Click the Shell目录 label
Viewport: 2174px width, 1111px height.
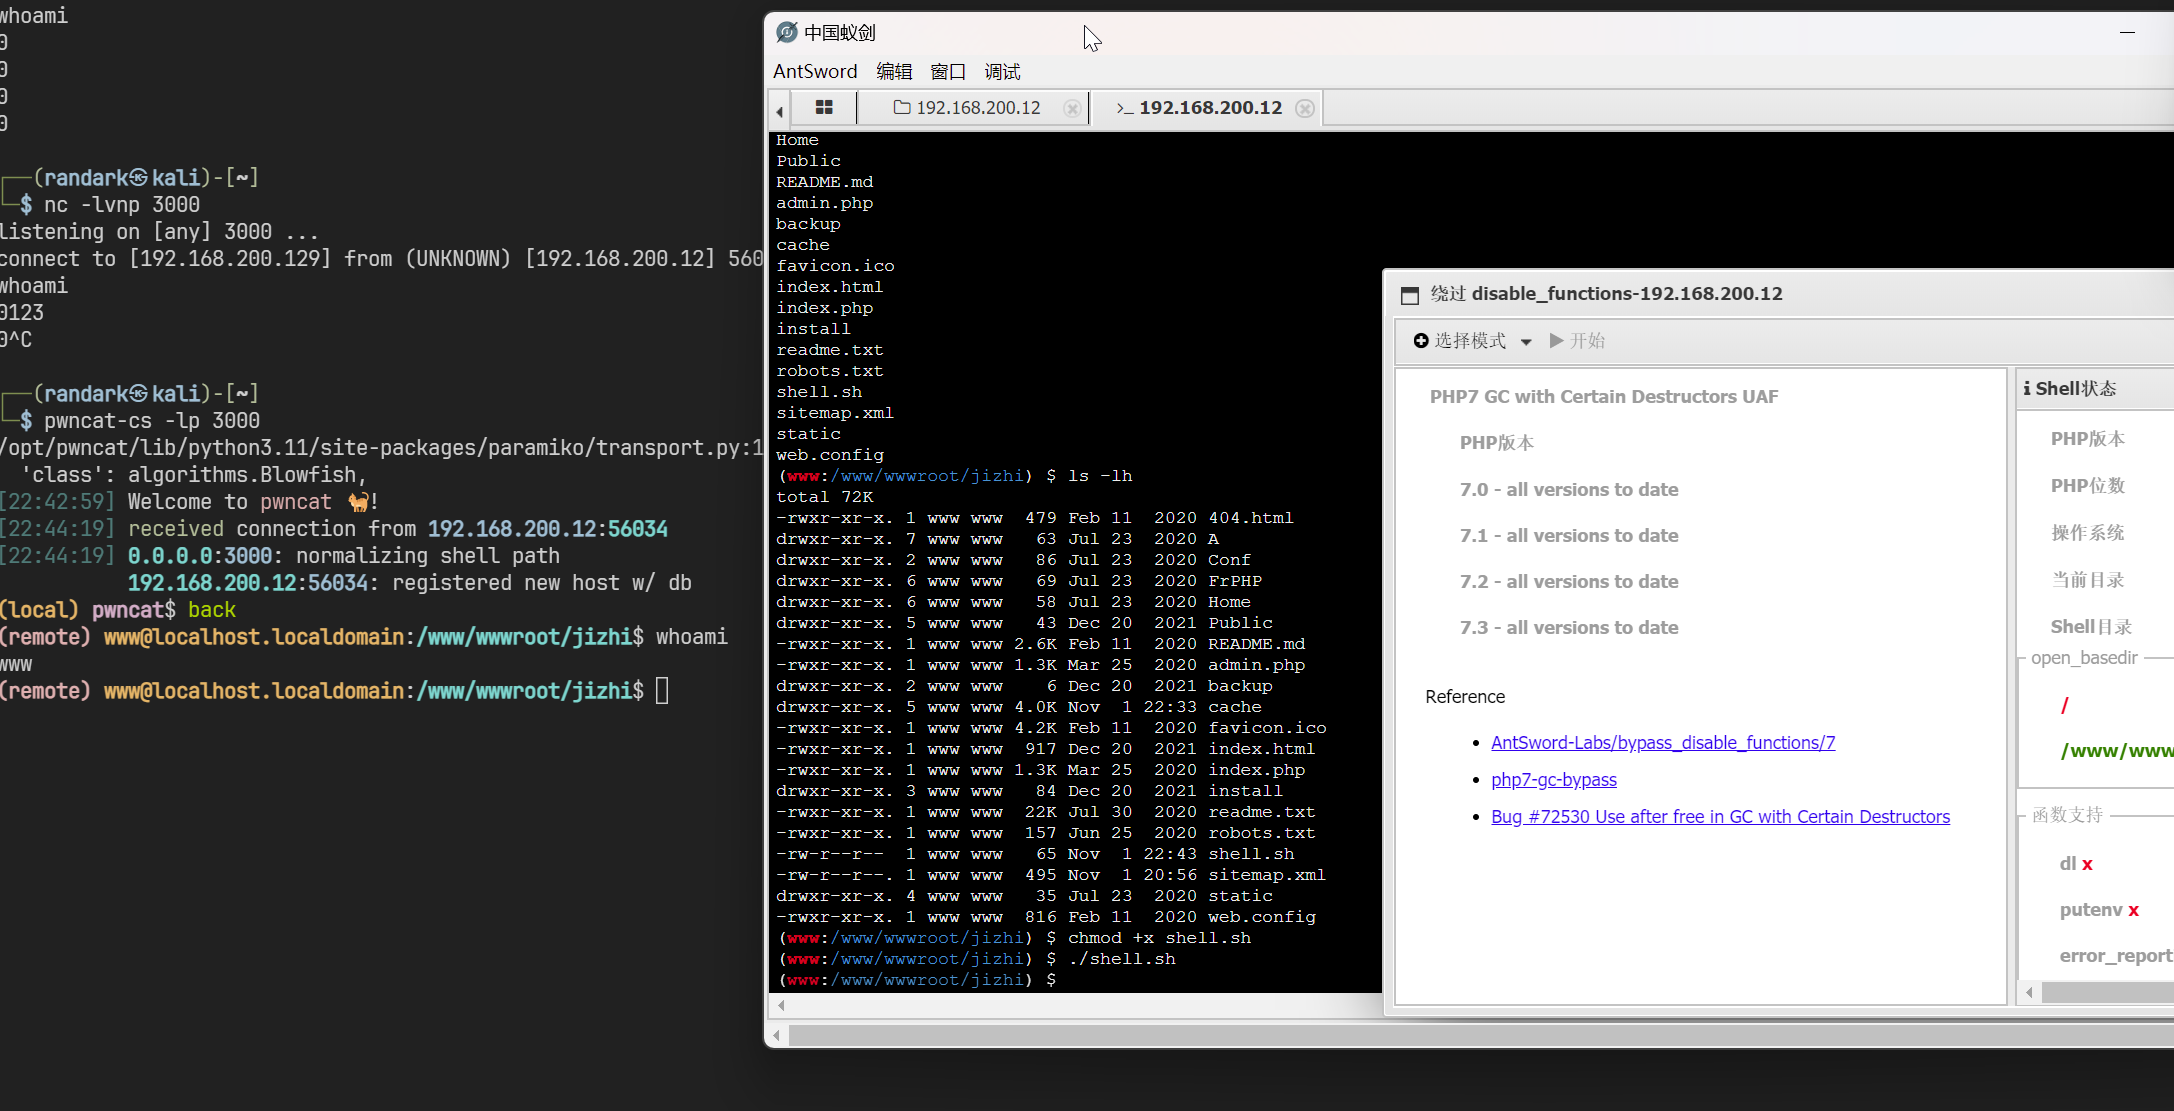[x=2091, y=627]
